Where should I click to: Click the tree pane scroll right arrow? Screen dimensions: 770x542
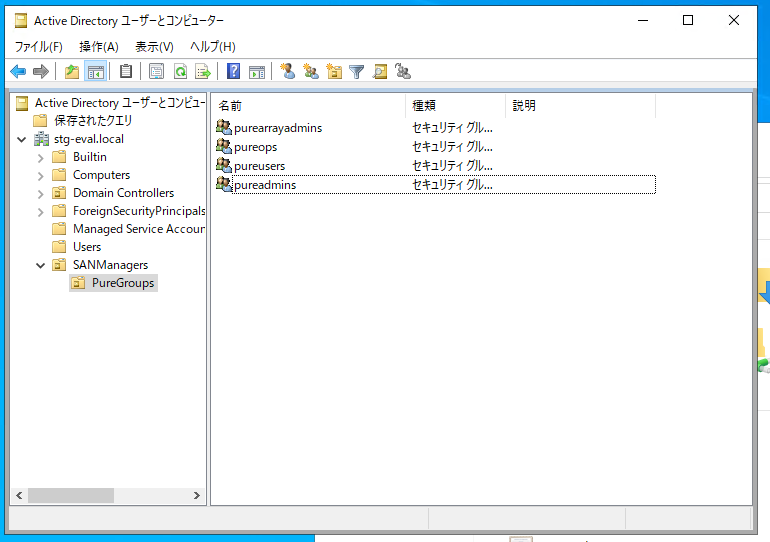(196, 495)
